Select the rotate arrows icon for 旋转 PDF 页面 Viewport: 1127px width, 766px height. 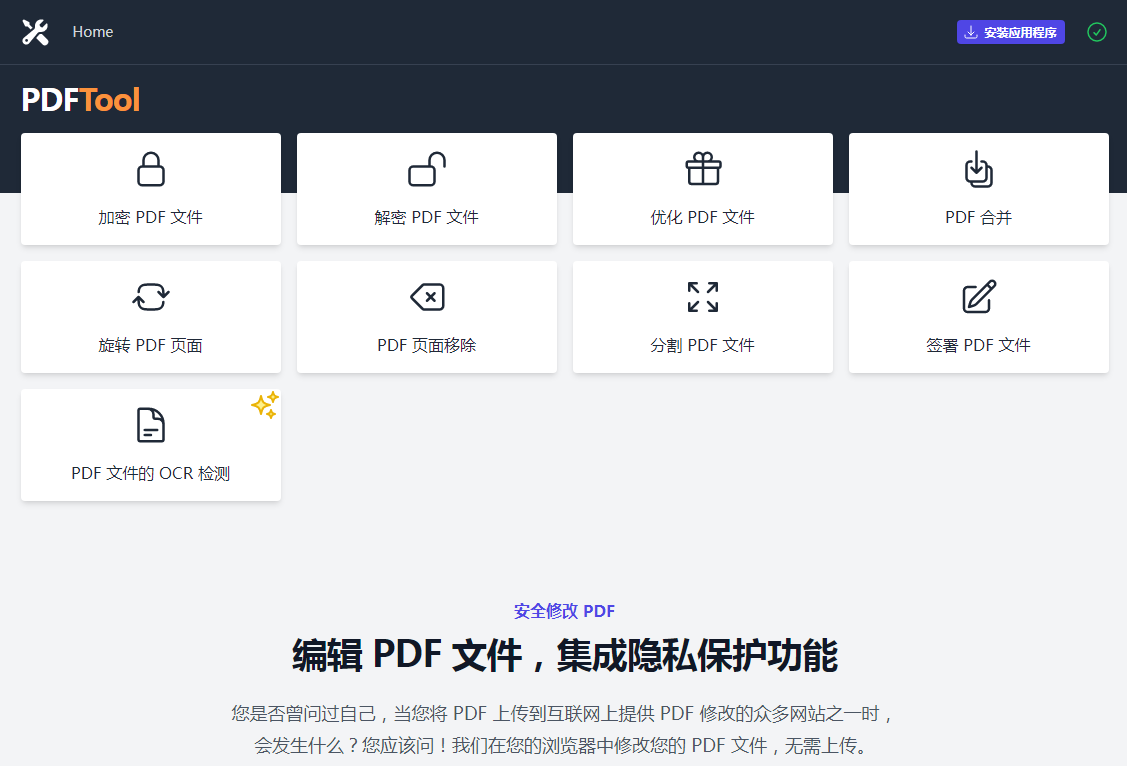pos(150,297)
